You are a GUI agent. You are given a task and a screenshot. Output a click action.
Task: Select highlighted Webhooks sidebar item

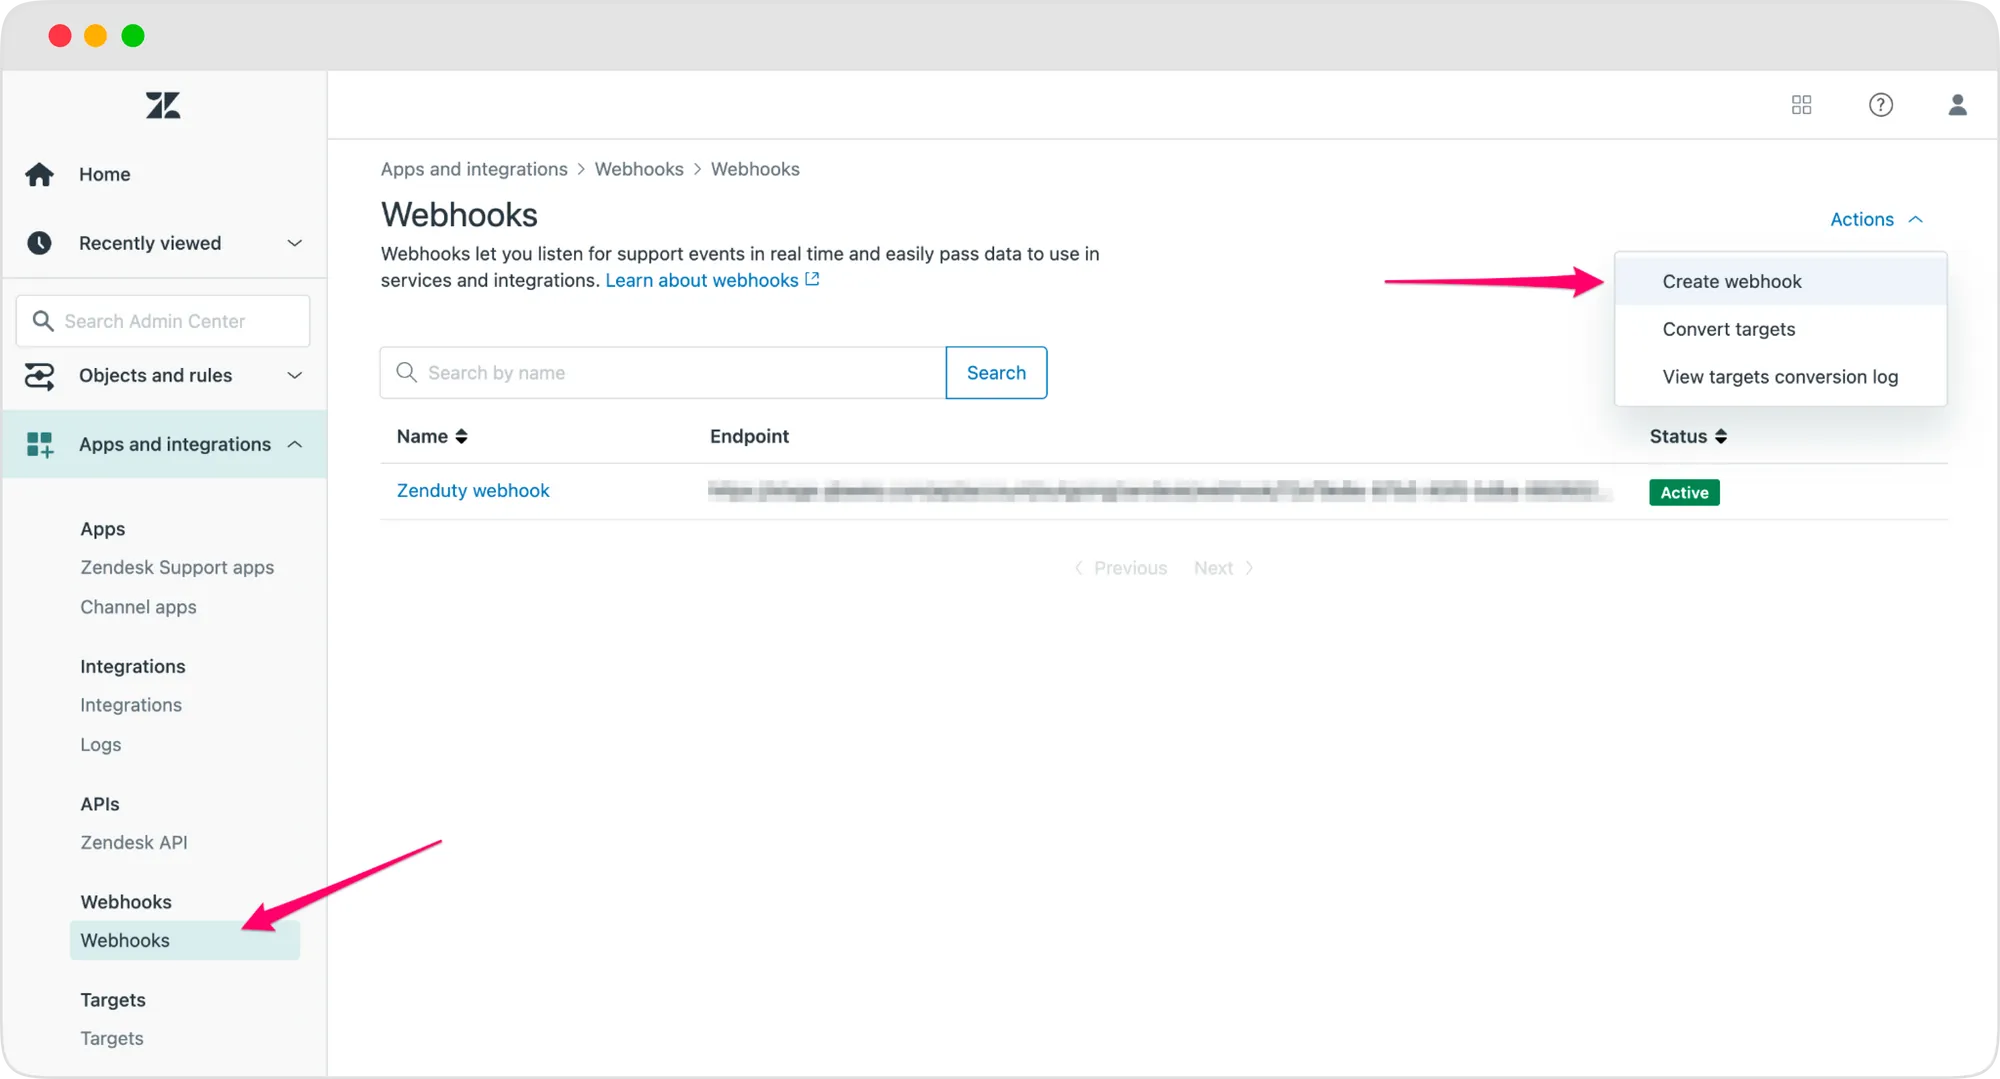(x=184, y=940)
